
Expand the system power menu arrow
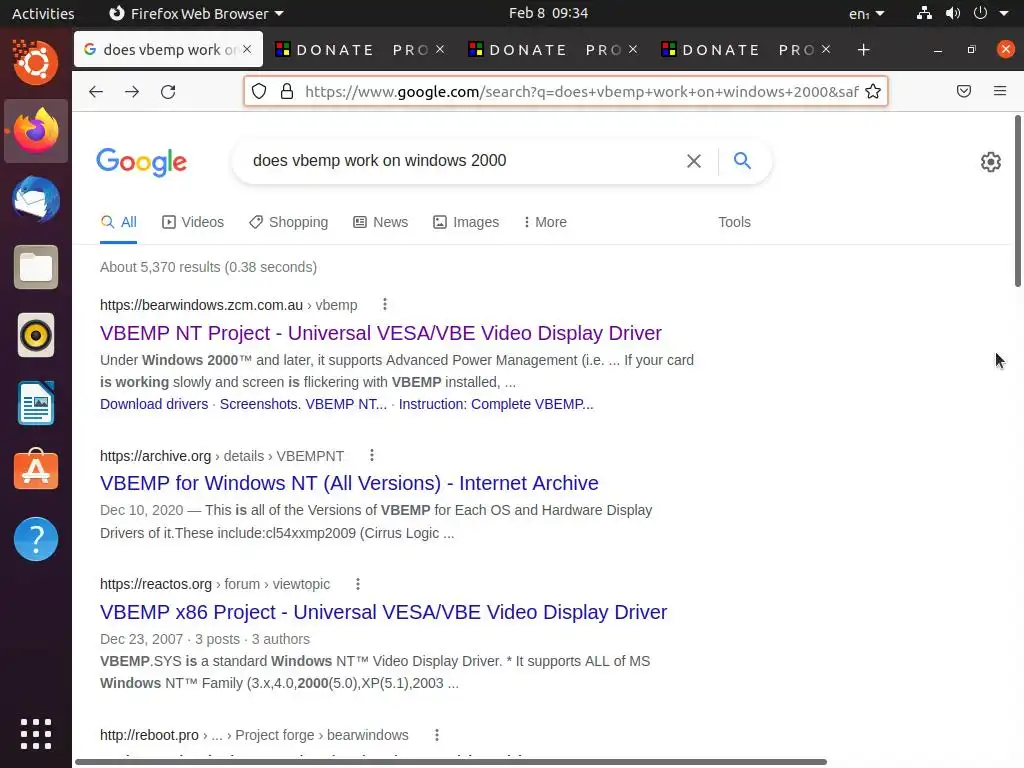[x=1004, y=13]
